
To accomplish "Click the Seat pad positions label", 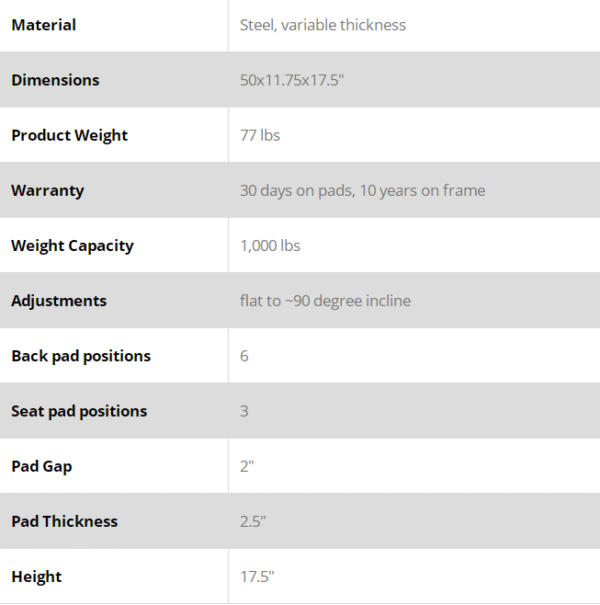I will point(79,411).
